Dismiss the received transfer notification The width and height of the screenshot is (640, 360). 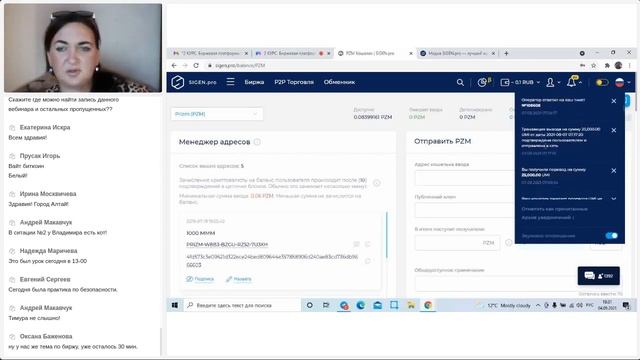613,171
